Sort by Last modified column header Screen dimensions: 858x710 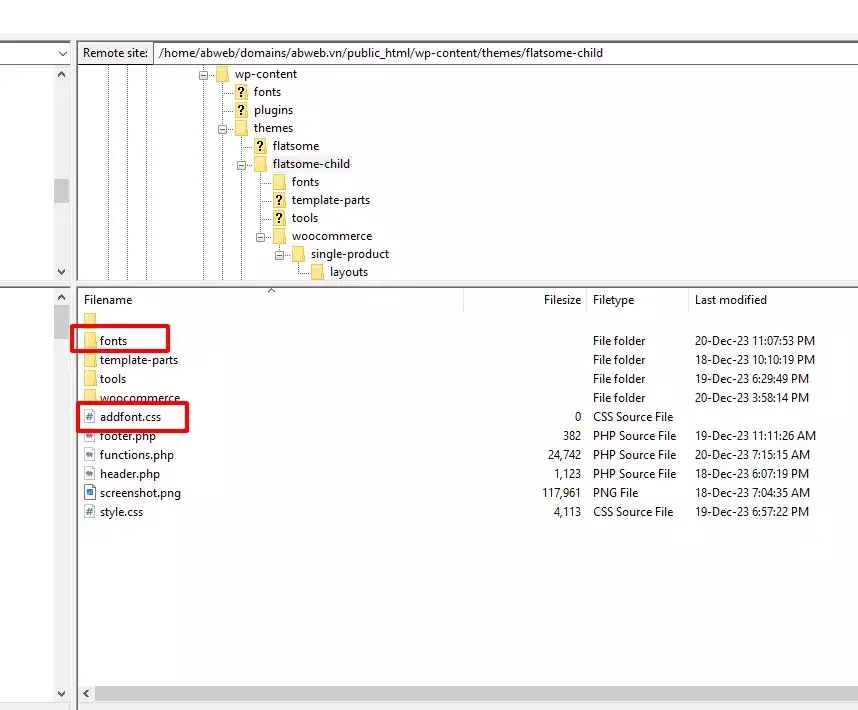pos(730,300)
